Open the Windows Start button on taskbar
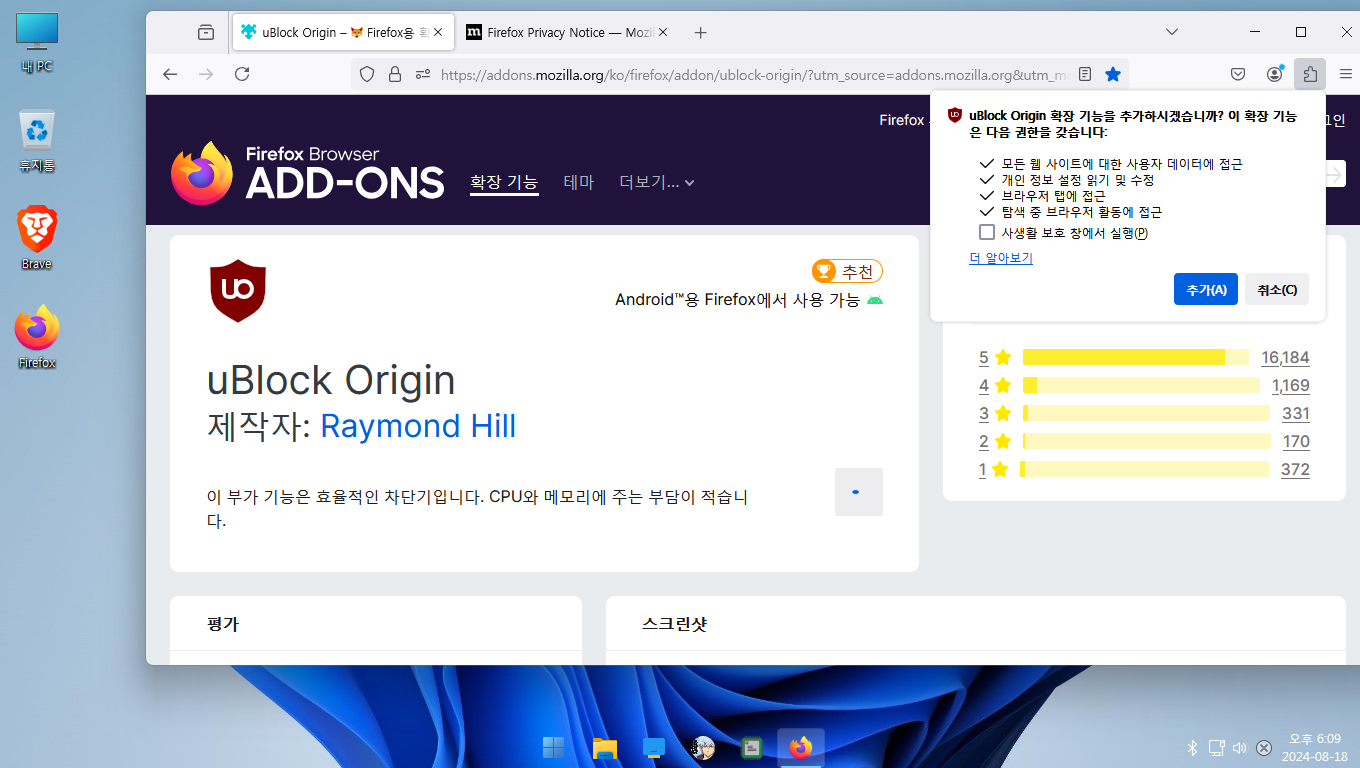The width and height of the screenshot is (1360, 768). [553, 747]
